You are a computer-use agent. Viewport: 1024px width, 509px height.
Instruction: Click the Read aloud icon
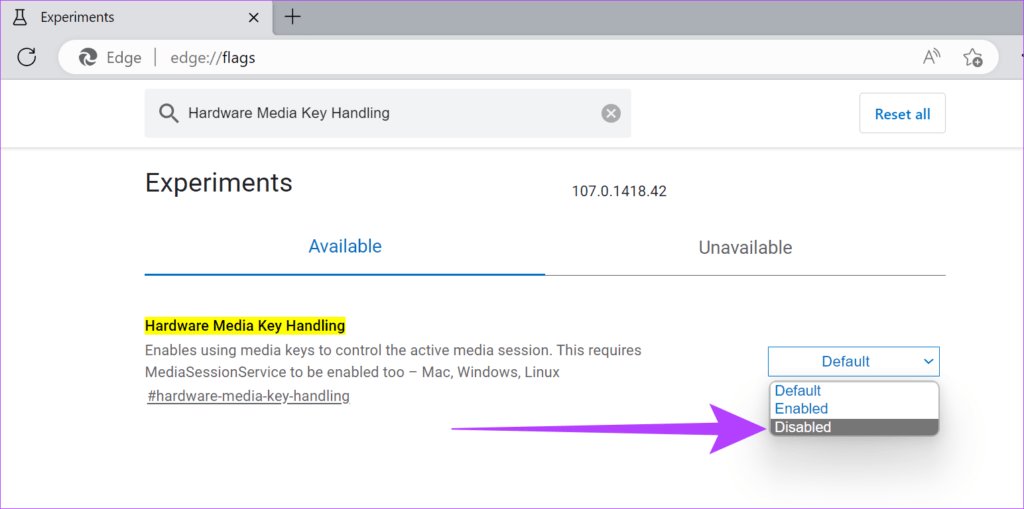coord(931,57)
